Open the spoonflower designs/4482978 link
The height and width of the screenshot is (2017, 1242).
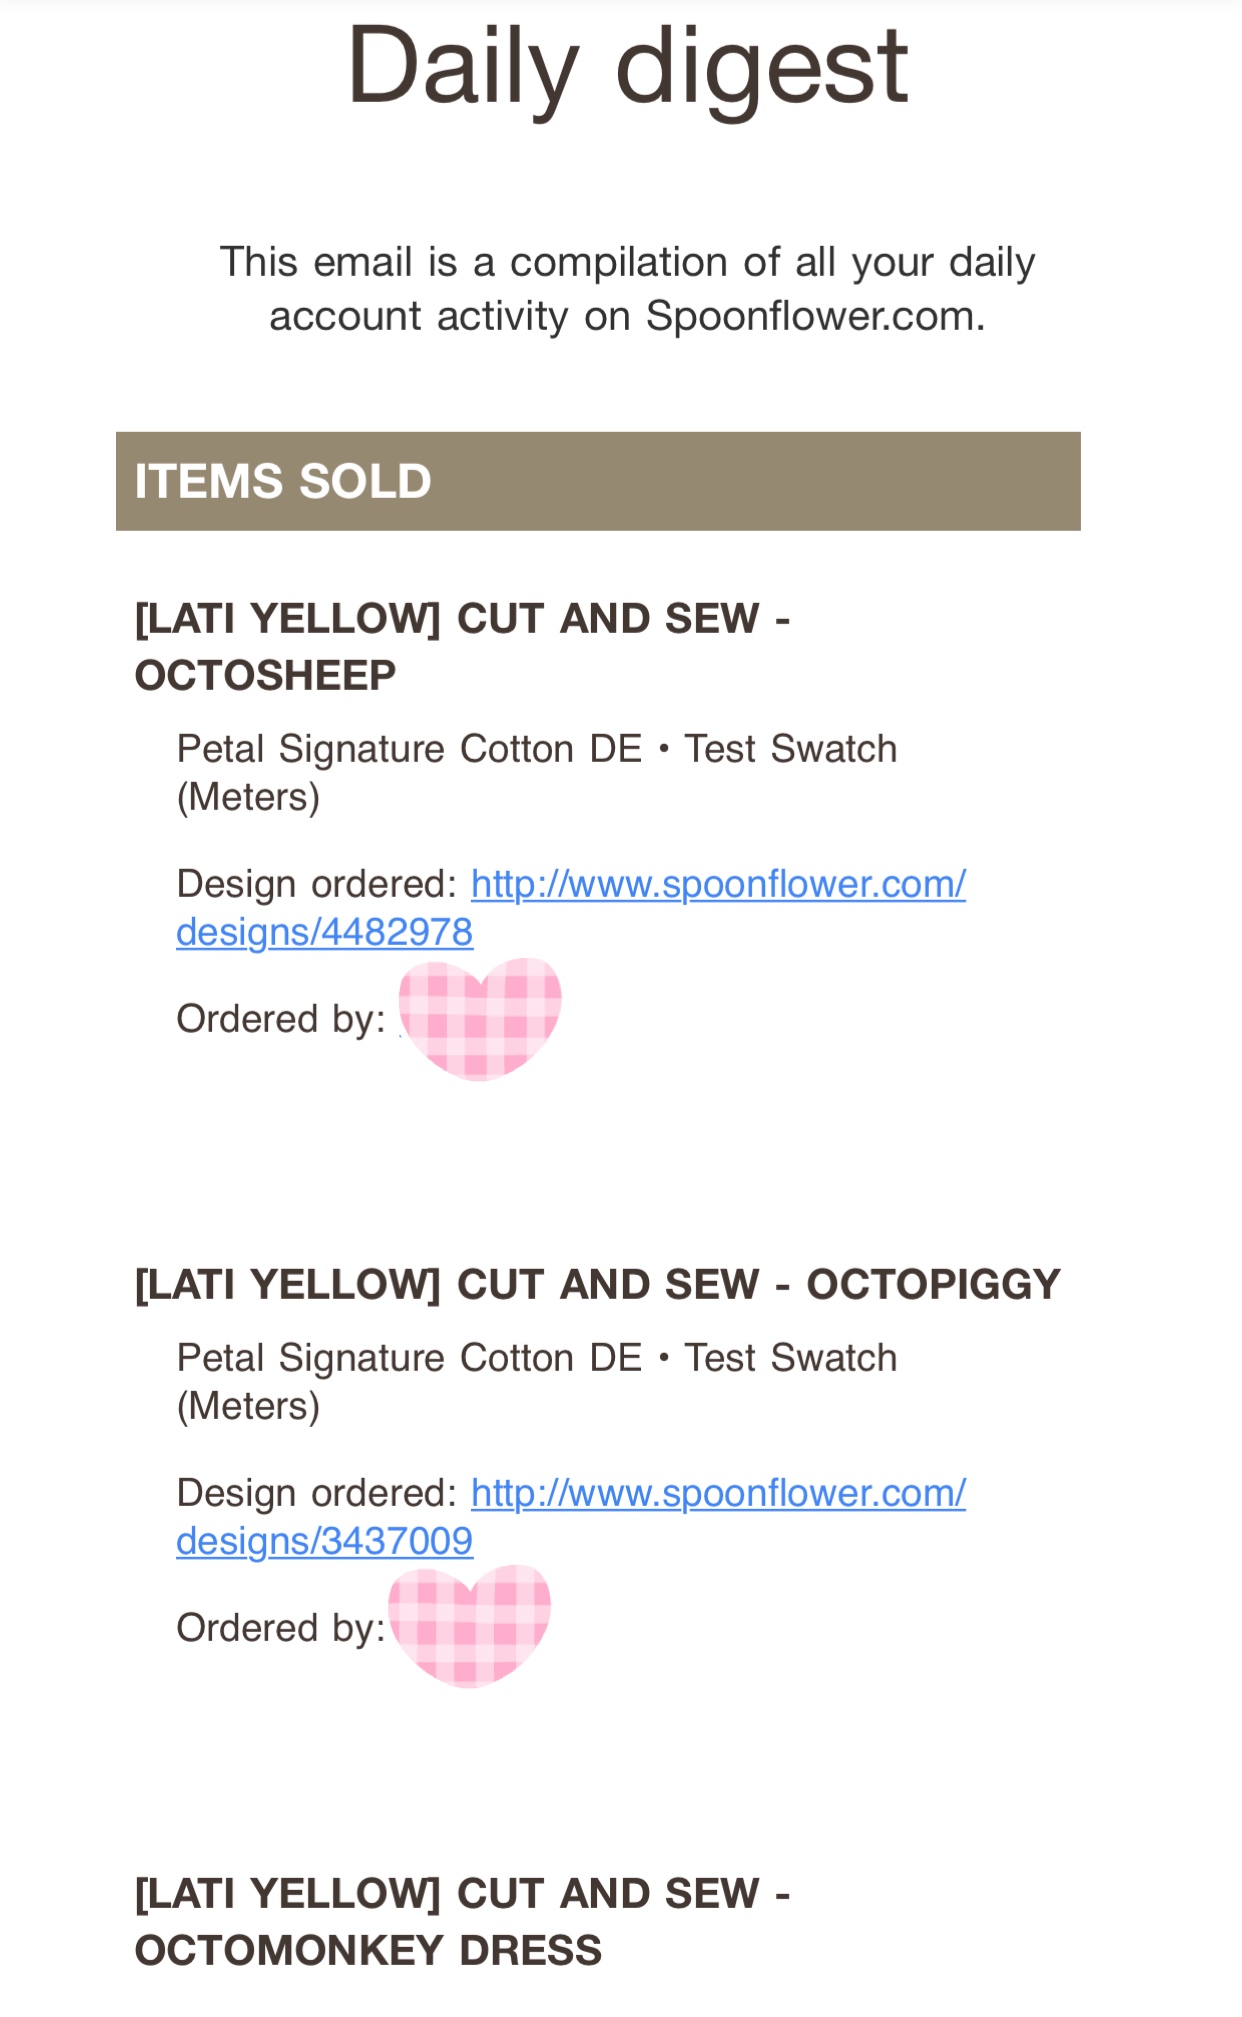point(571,908)
